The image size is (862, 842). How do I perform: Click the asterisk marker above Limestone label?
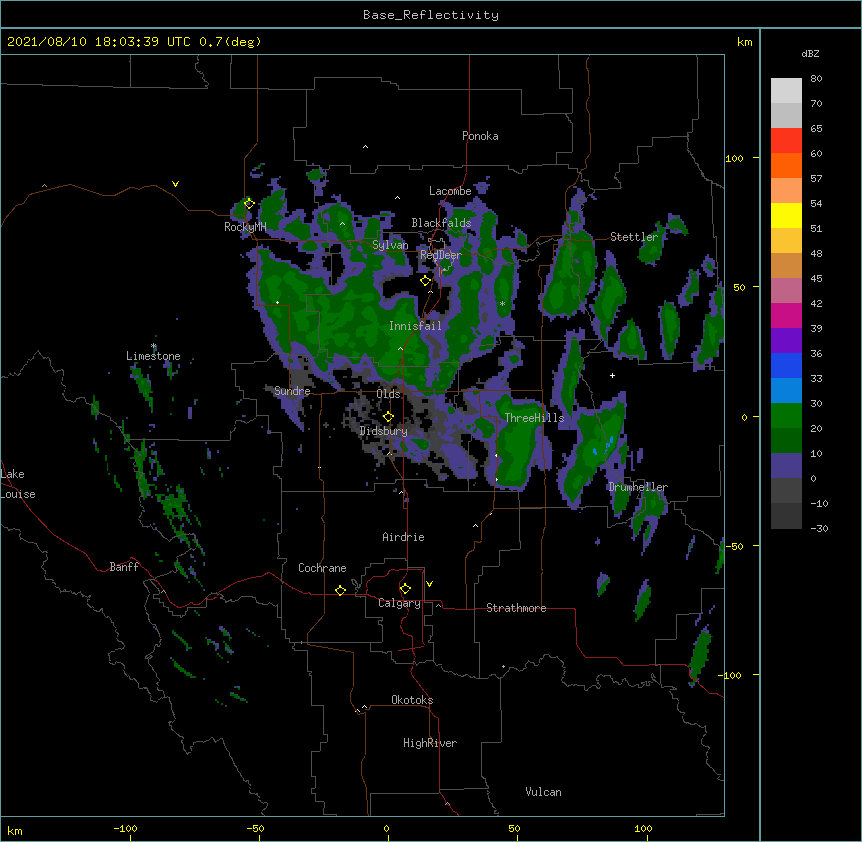click(154, 346)
